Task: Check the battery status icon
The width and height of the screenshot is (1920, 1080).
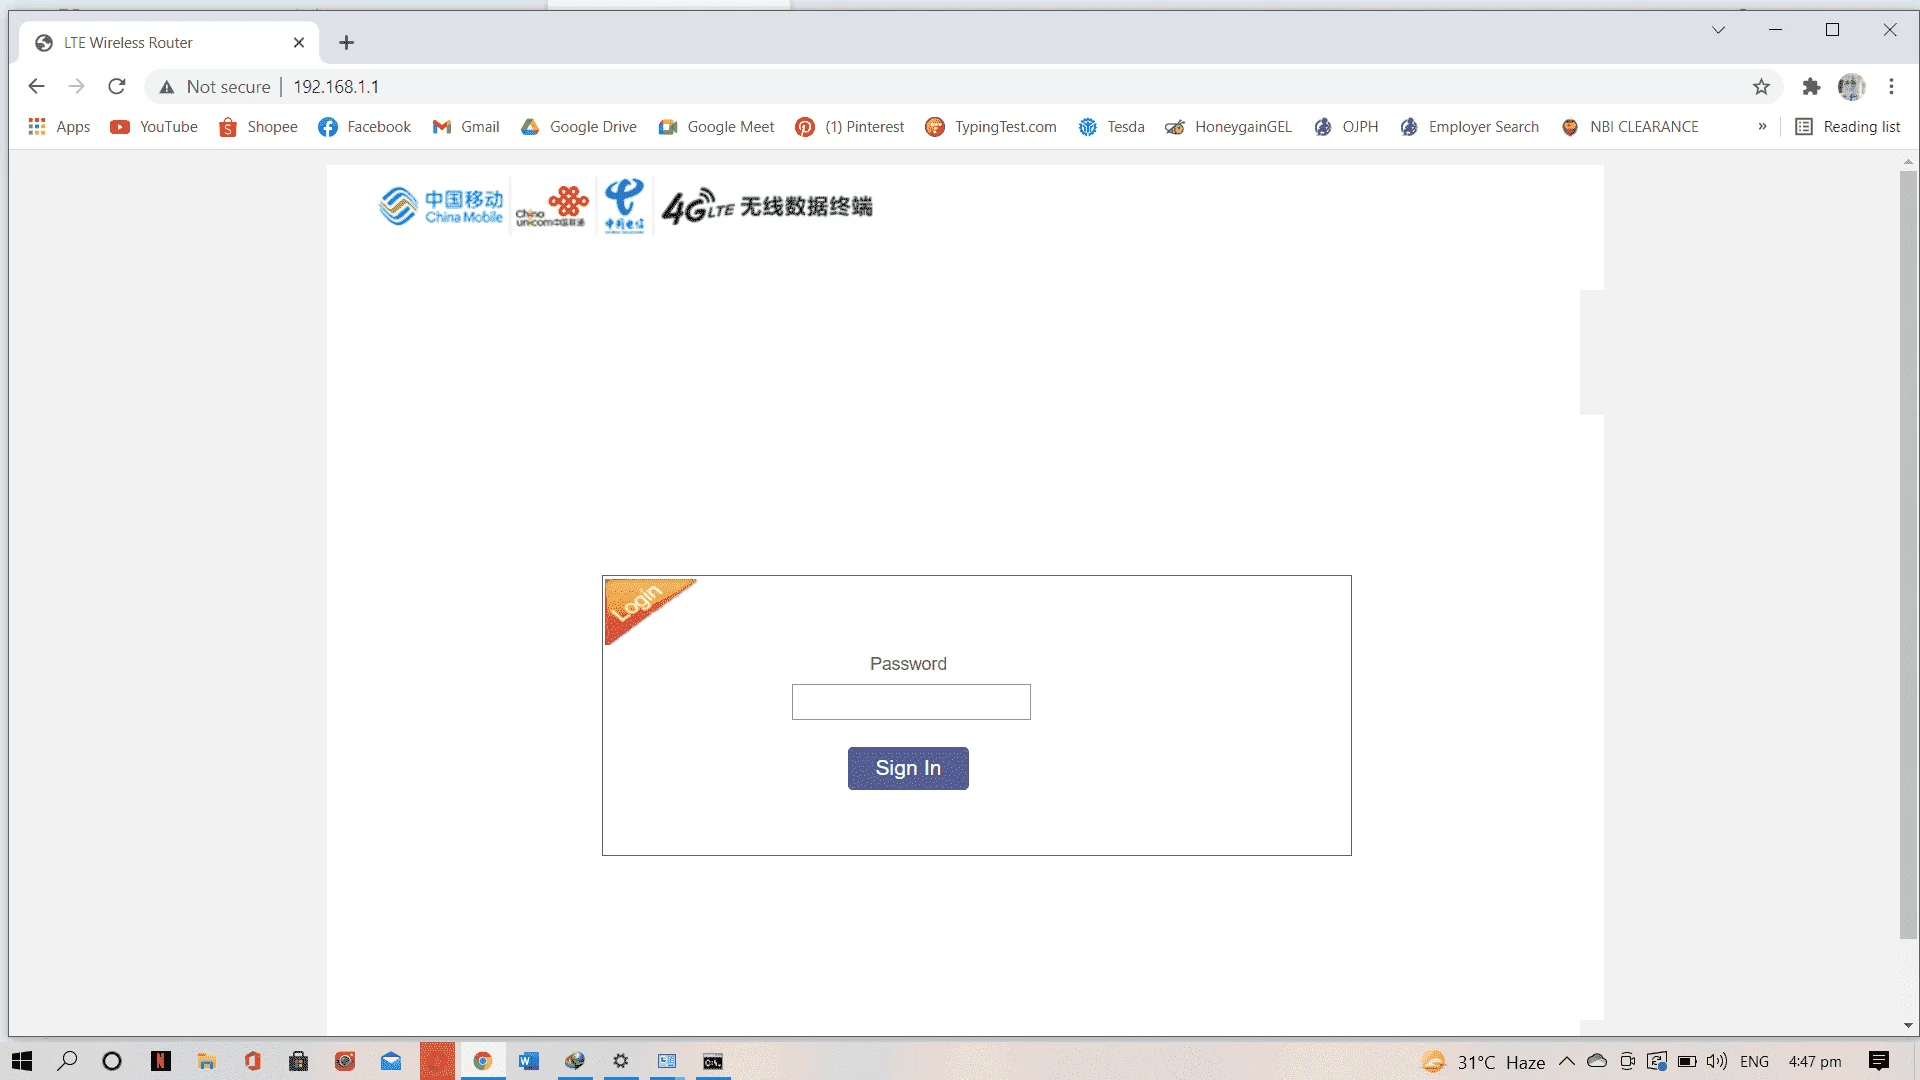Action: pyautogui.click(x=1687, y=1061)
